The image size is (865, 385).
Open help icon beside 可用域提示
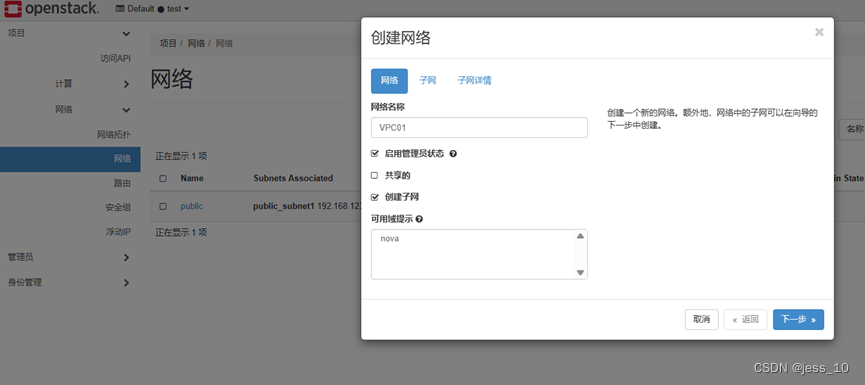[419, 219]
